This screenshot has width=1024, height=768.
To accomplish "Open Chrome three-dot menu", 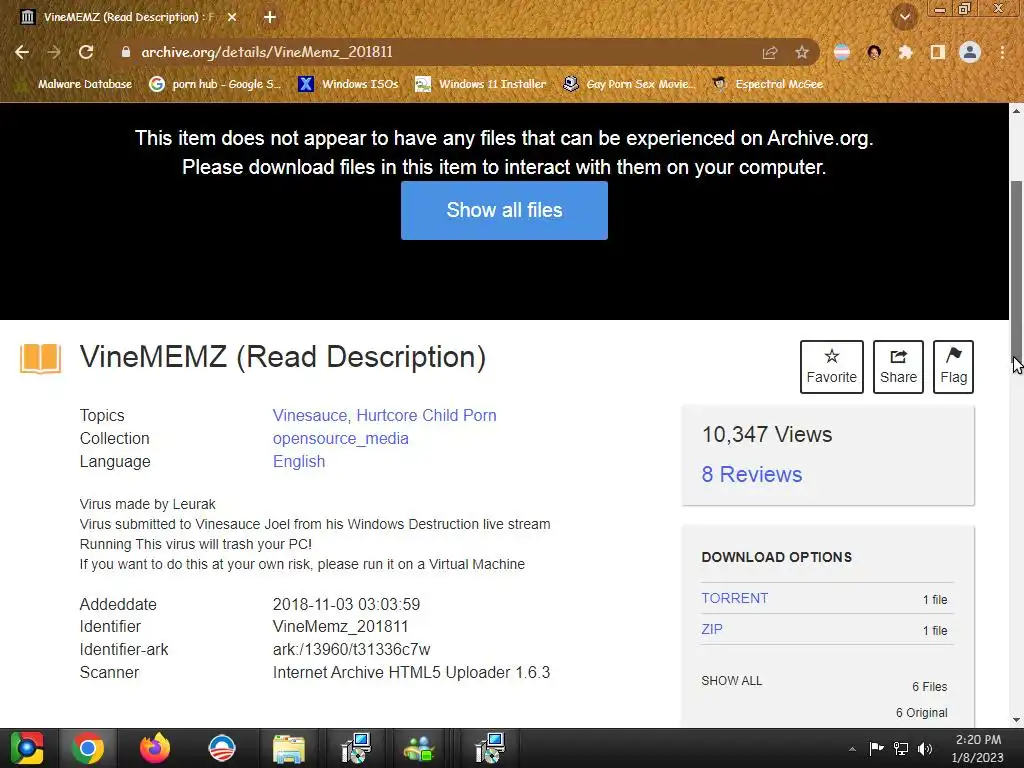I will tap(1002, 52).
